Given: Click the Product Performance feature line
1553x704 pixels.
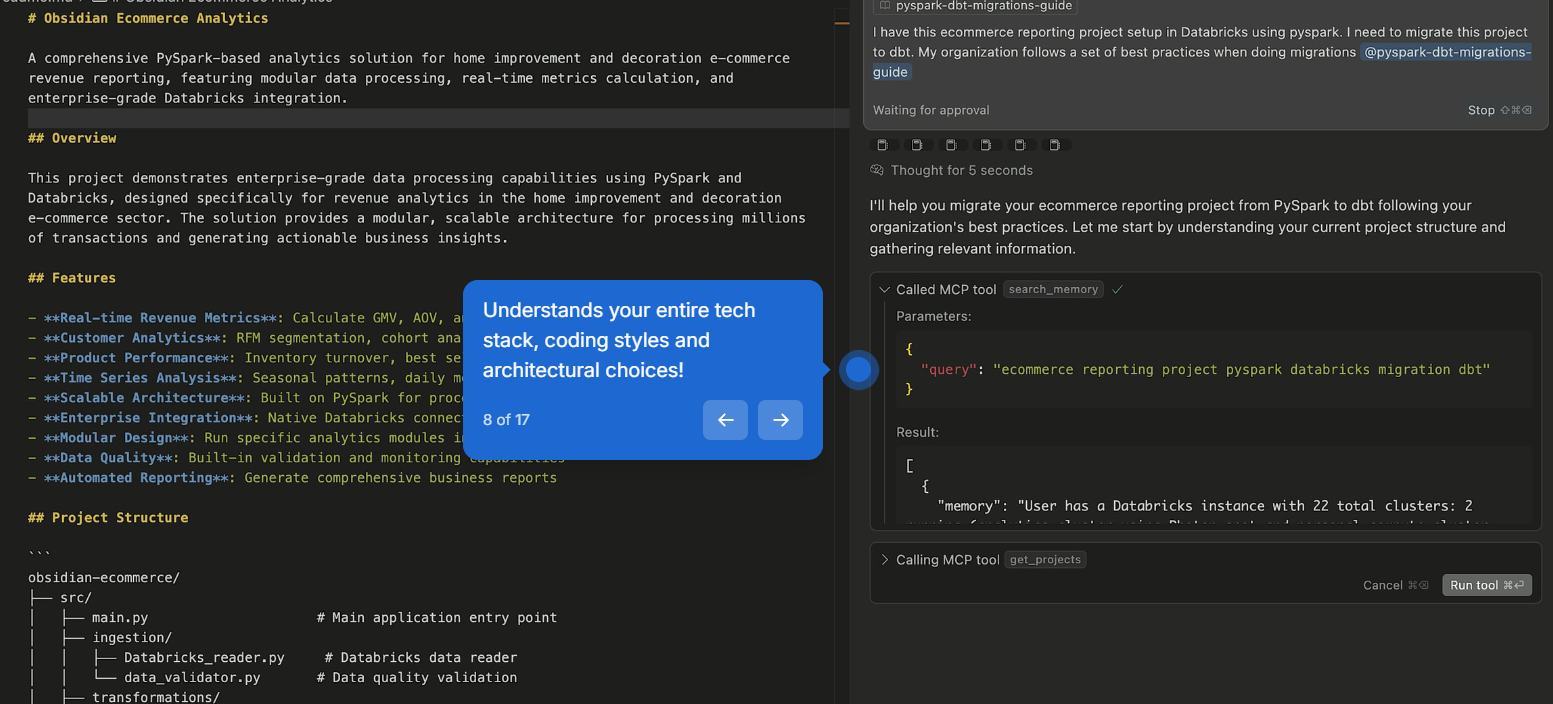Looking at the screenshot, I should click(245, 358).
